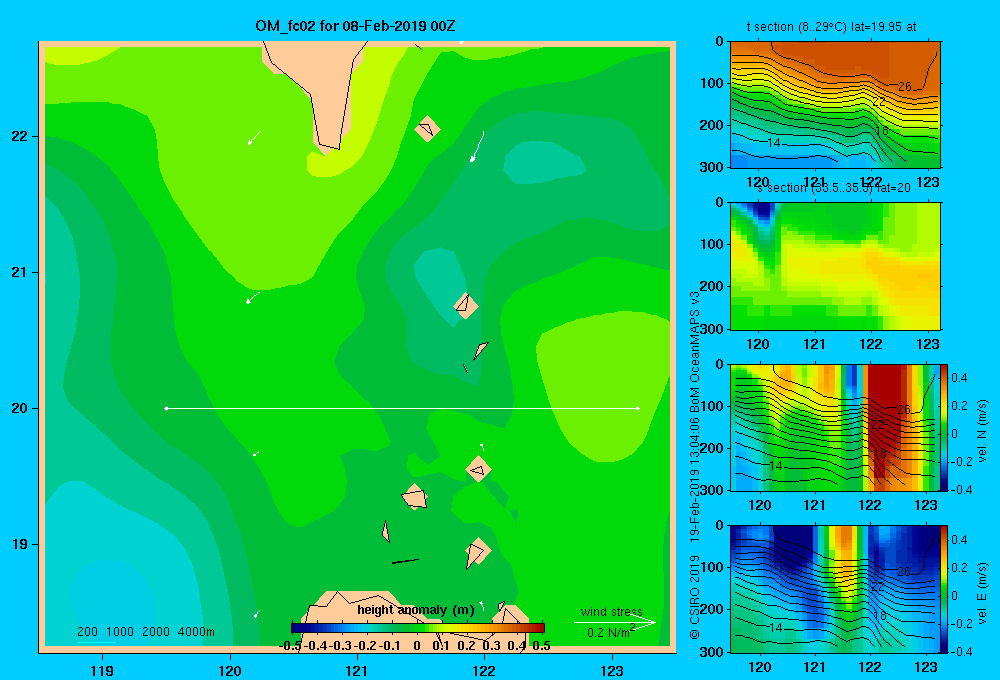Click the map title OM_fc02 for 08-Feb-2019 00Z
Screen dimensions: 1000x680
355,26
